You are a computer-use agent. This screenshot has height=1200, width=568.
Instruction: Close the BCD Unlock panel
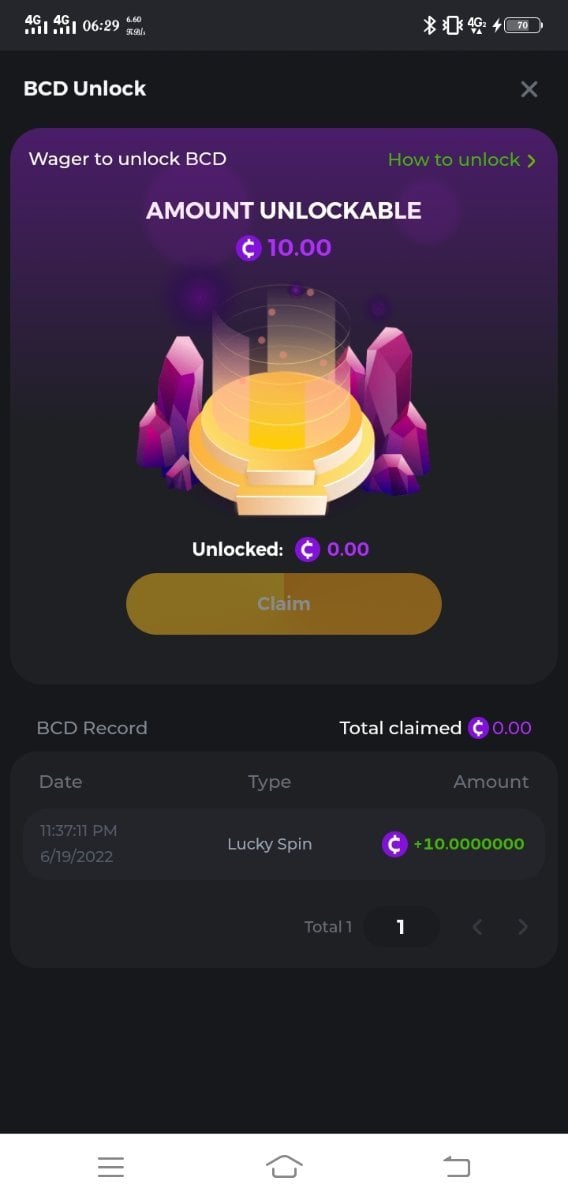coord(529,89)
